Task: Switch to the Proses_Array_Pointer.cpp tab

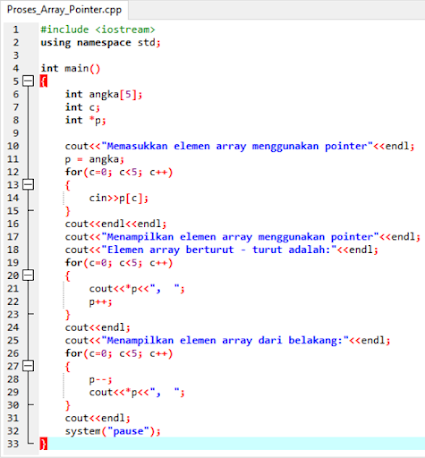Action: point(64,10)
